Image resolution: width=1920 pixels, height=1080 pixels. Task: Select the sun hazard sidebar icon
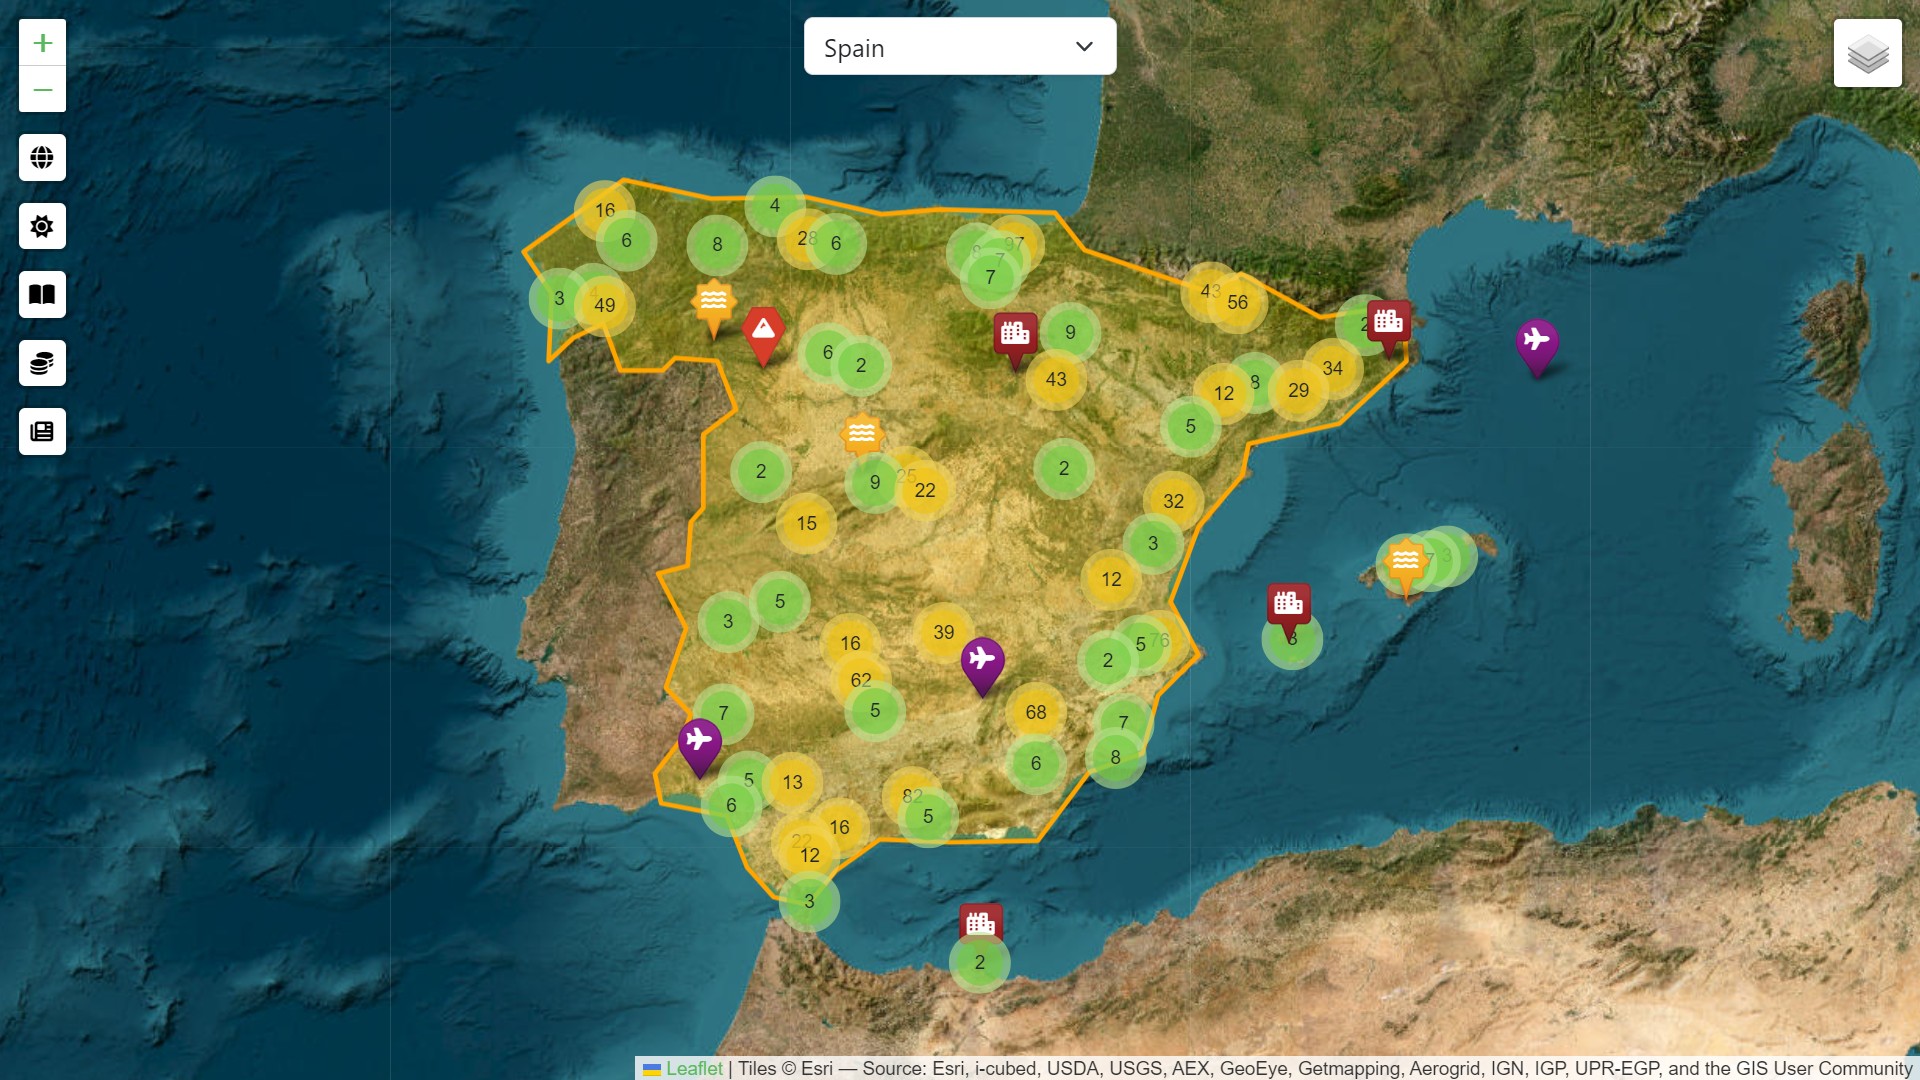[42, 226]
